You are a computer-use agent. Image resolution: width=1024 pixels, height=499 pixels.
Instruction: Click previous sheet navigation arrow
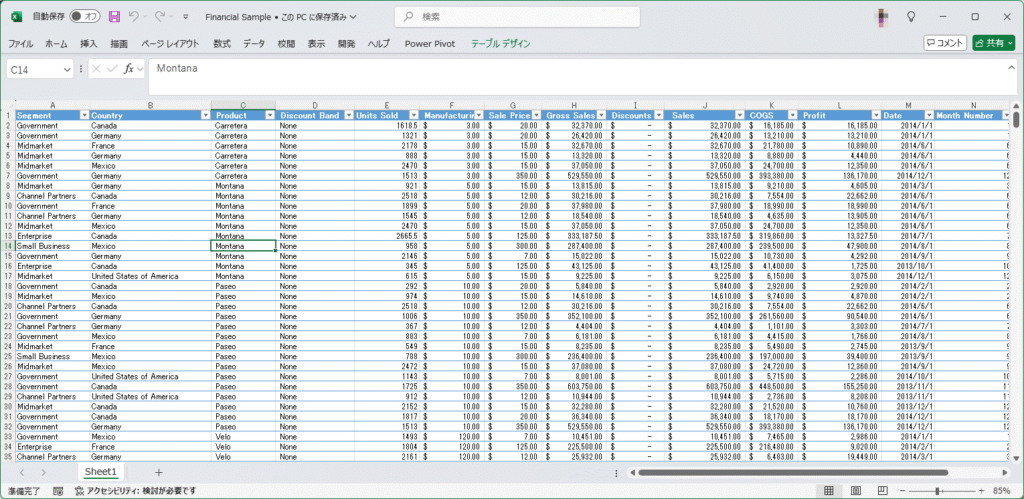point(22,472)
